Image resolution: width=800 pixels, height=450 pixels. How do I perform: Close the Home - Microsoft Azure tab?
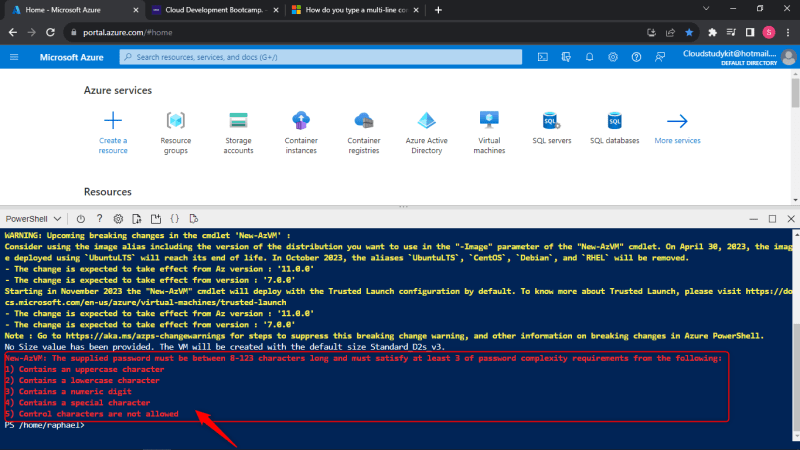(136, 10)
